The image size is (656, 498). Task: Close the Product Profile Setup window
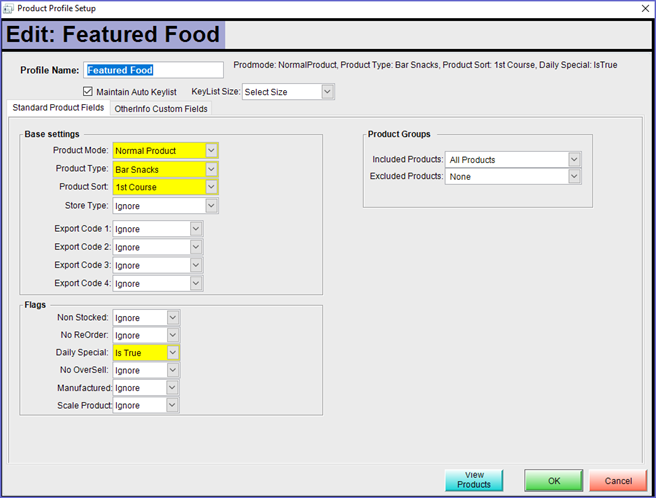pyautogui.click(x=641, y=9)
